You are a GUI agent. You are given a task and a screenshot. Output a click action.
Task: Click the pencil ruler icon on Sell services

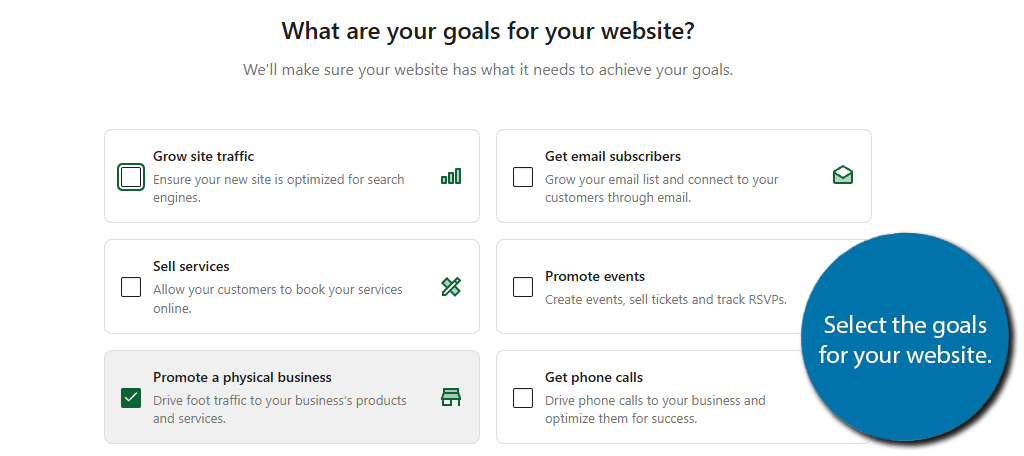pos(451,287)
